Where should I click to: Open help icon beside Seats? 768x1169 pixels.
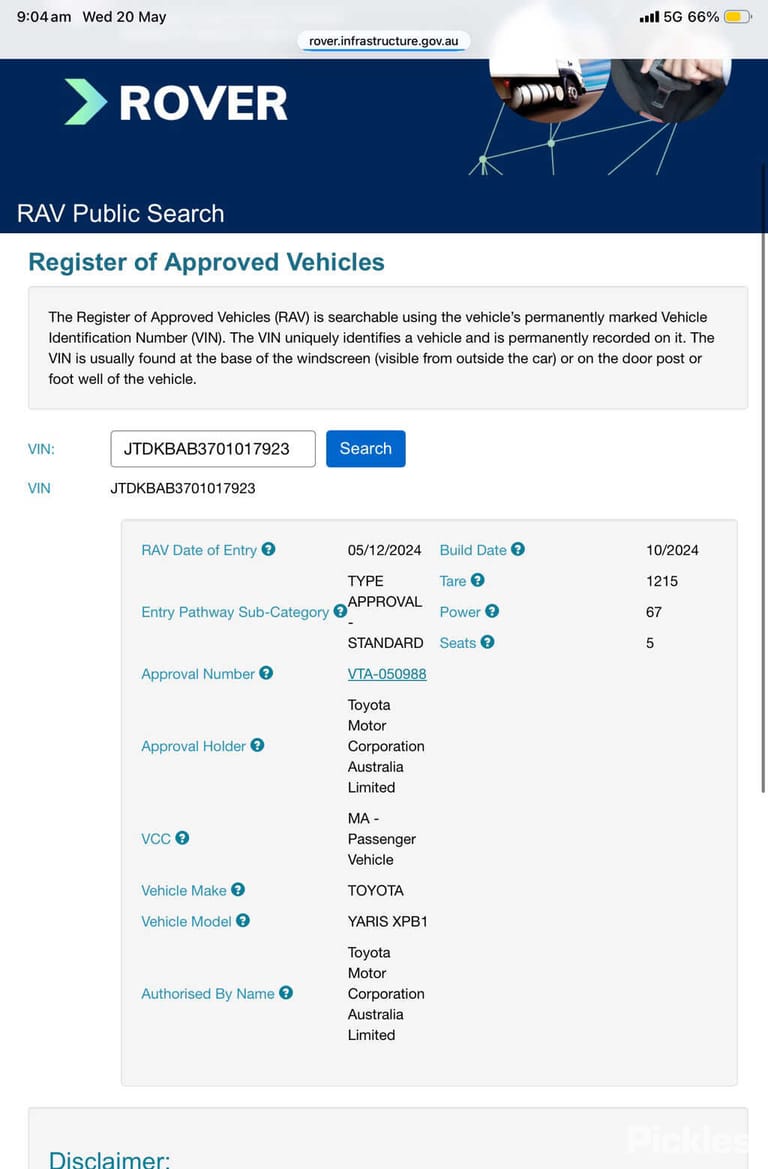pos(488,642)
